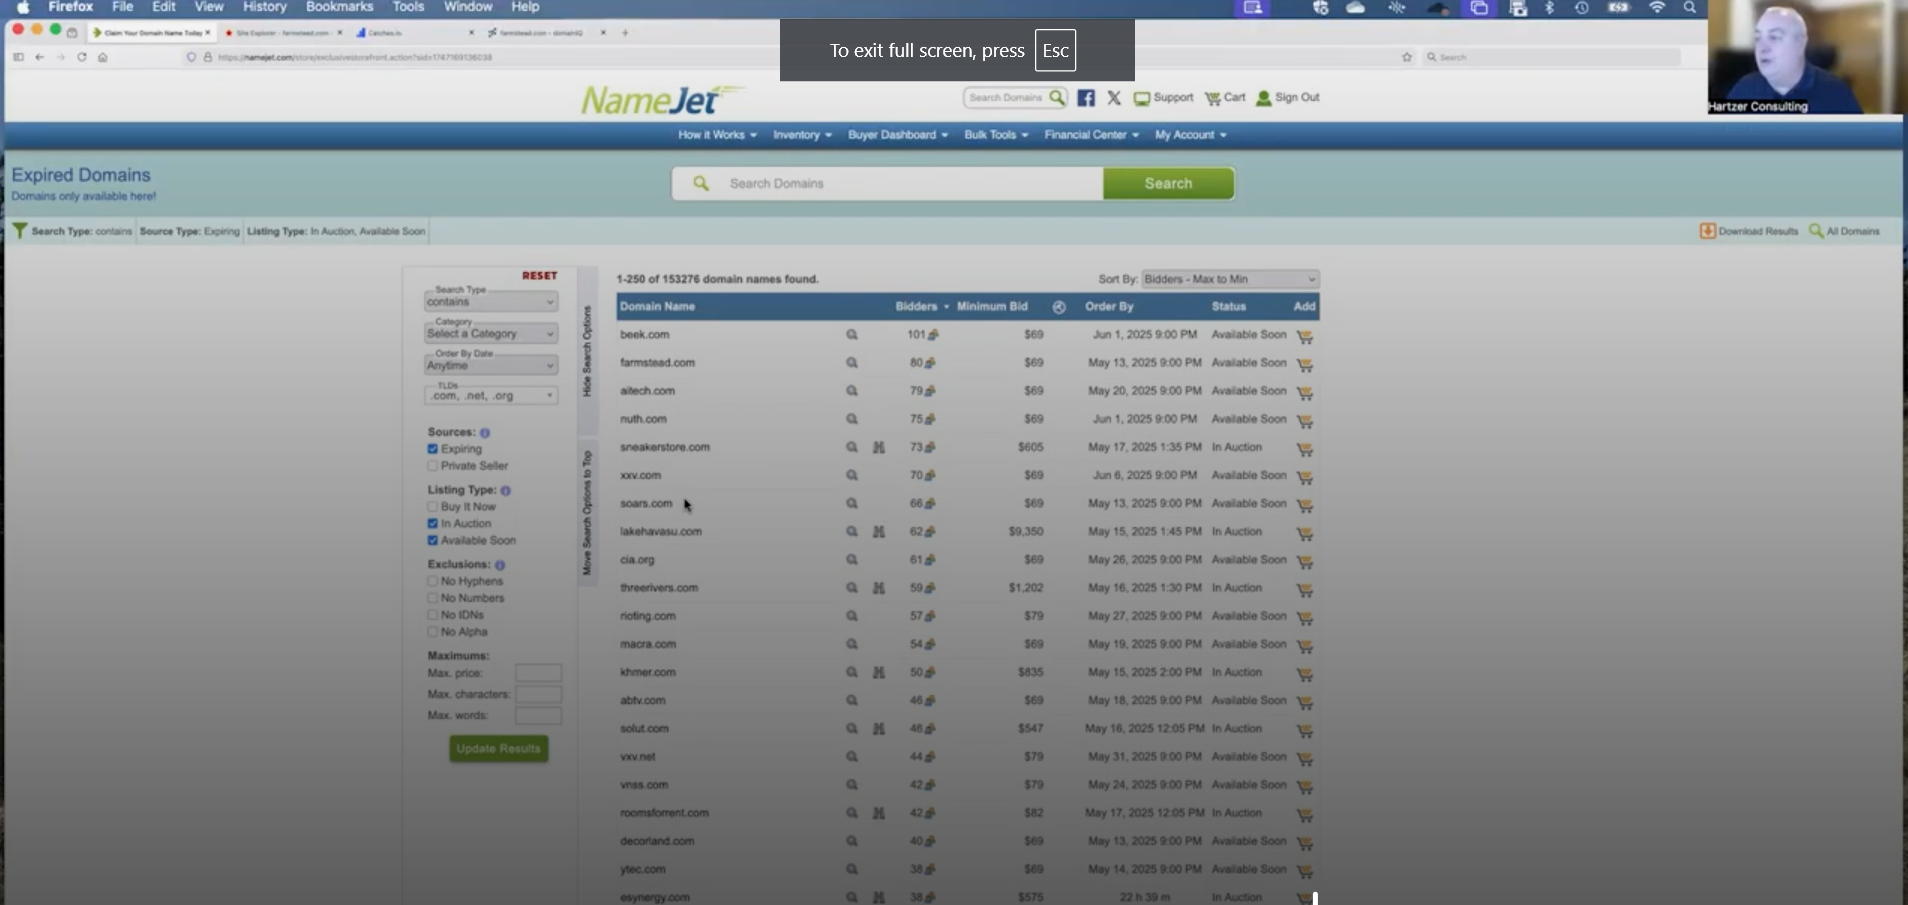Open Firefox History menu
Screen dimensions: 1908x905
click(265, 7)
